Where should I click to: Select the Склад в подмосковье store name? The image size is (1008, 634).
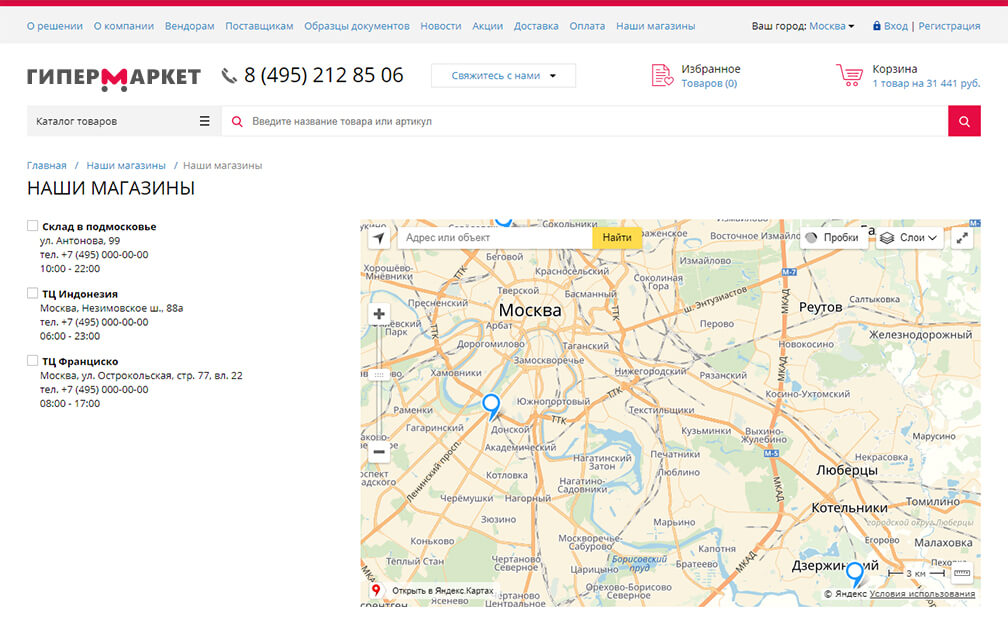tap(99, 226)
